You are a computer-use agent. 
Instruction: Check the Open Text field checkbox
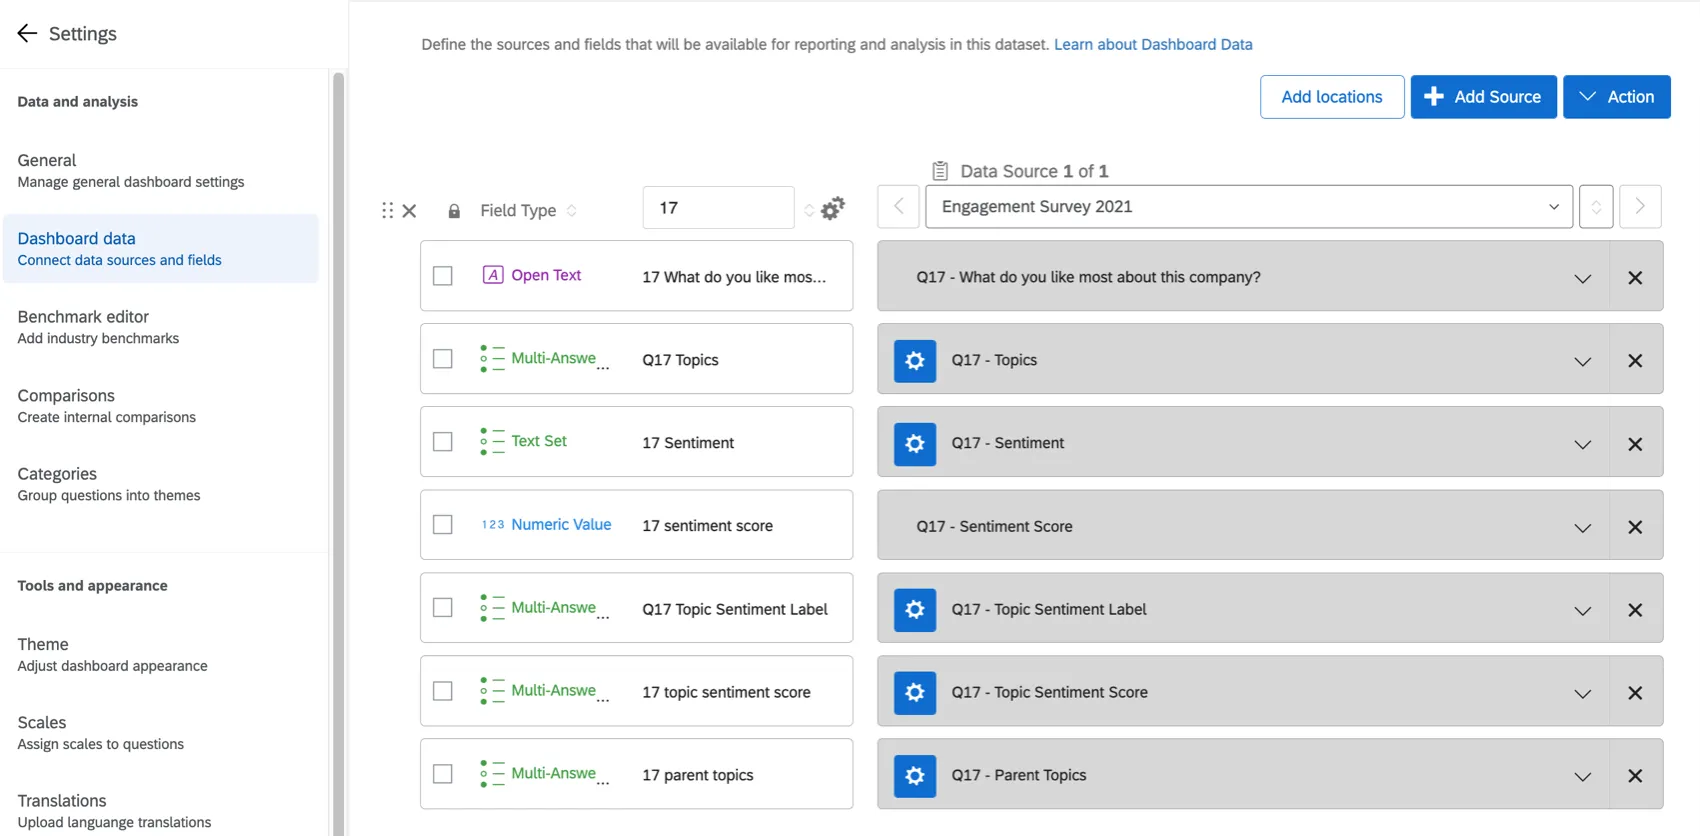pos(443,276)
